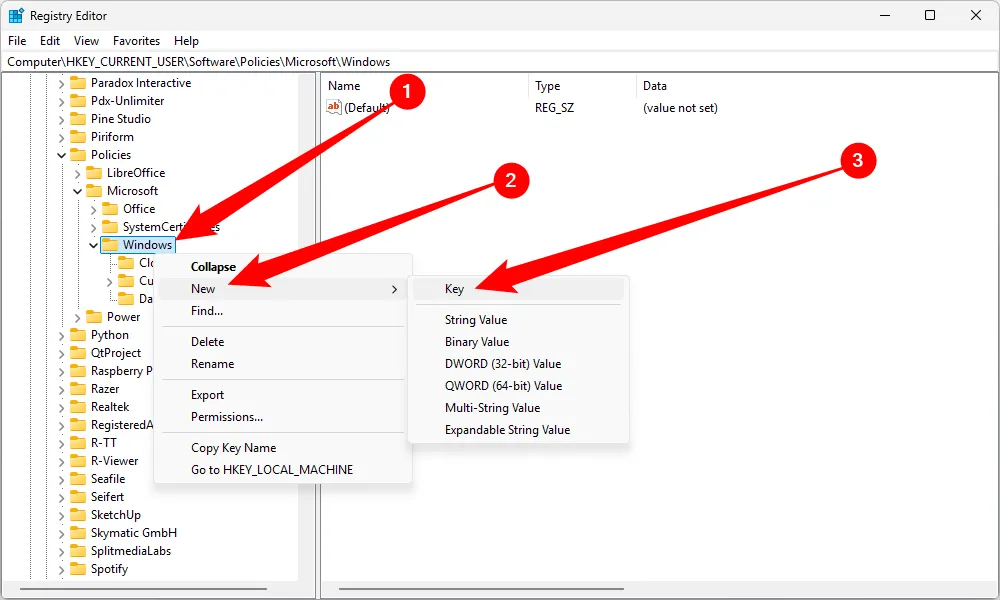This screenshot has height=600, width=1000.
Task: Click the Piriform folder icon
Action: tap(79, 136)
